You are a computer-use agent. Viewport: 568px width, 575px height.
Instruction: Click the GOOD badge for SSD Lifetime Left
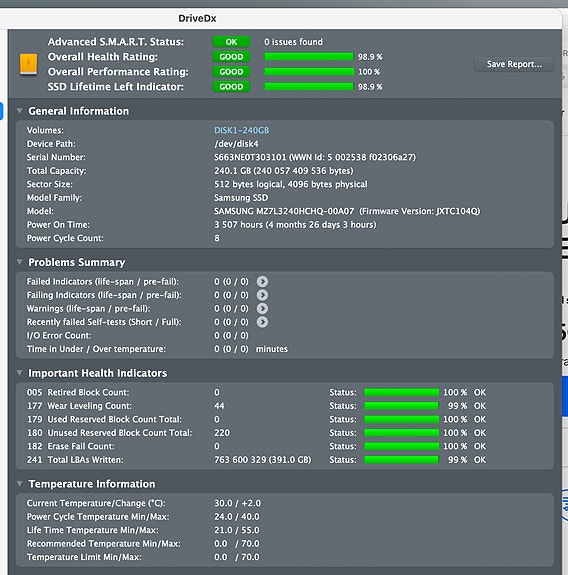coord(231,87)
